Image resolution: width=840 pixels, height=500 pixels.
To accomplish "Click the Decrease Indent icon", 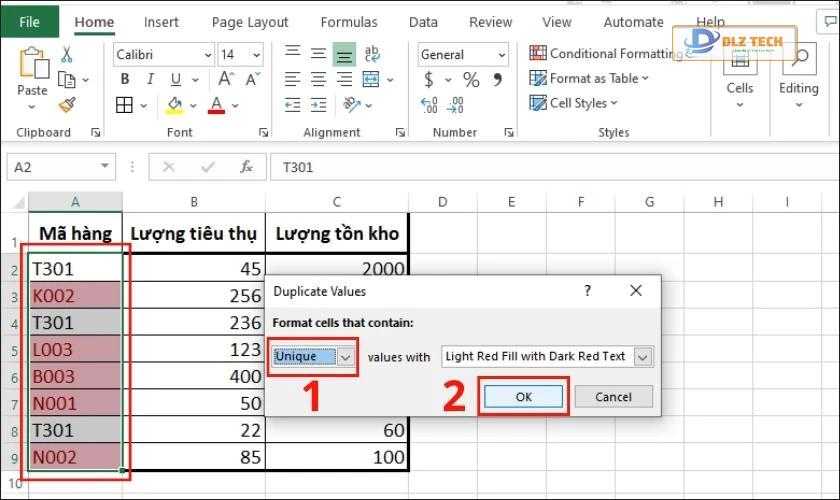I will (292, 105).
